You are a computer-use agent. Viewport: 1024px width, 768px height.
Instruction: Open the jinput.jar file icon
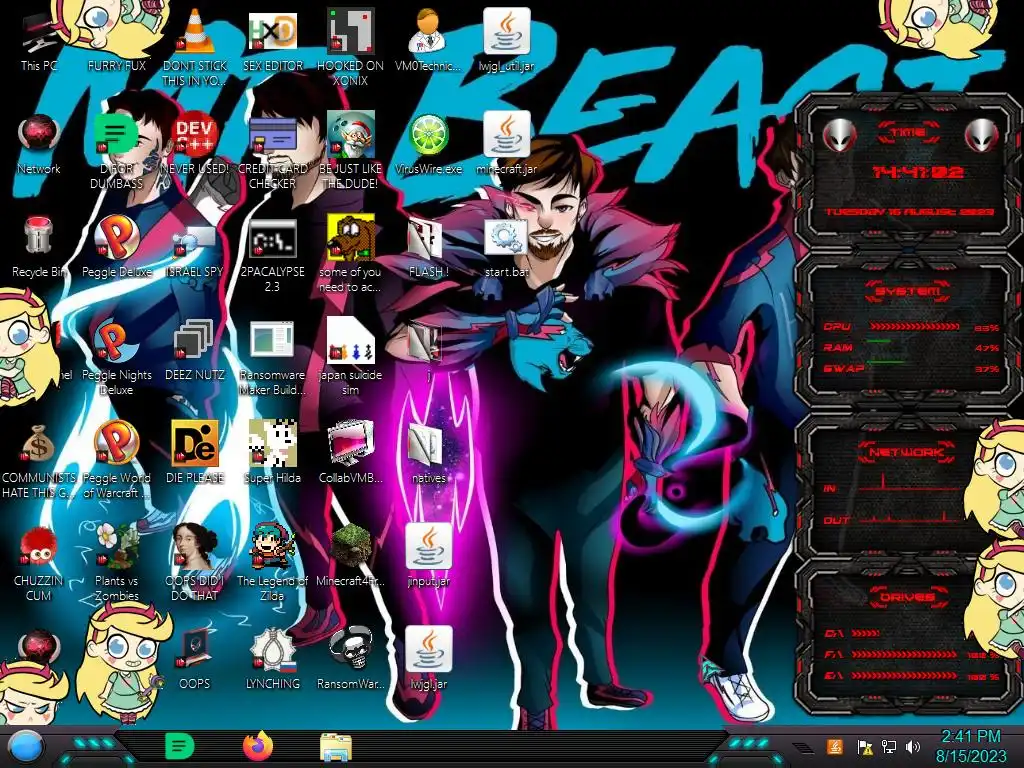click(x=429, y=547)
